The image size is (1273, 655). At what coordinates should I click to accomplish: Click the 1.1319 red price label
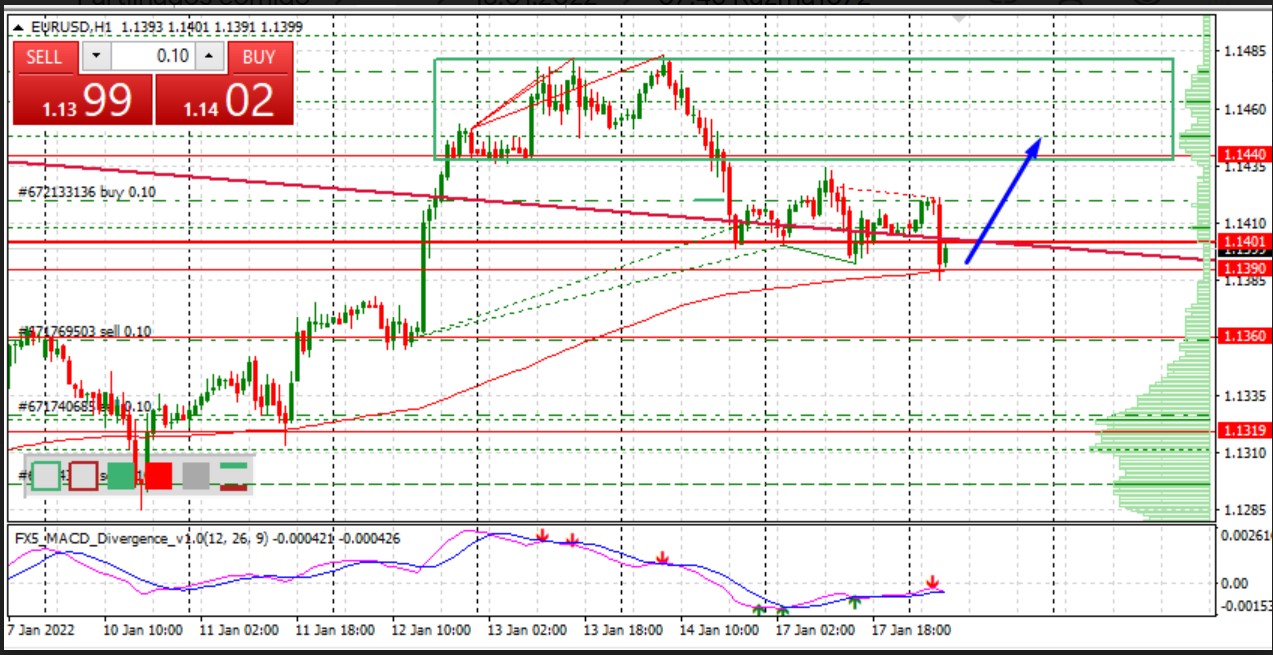(1242, 430)
